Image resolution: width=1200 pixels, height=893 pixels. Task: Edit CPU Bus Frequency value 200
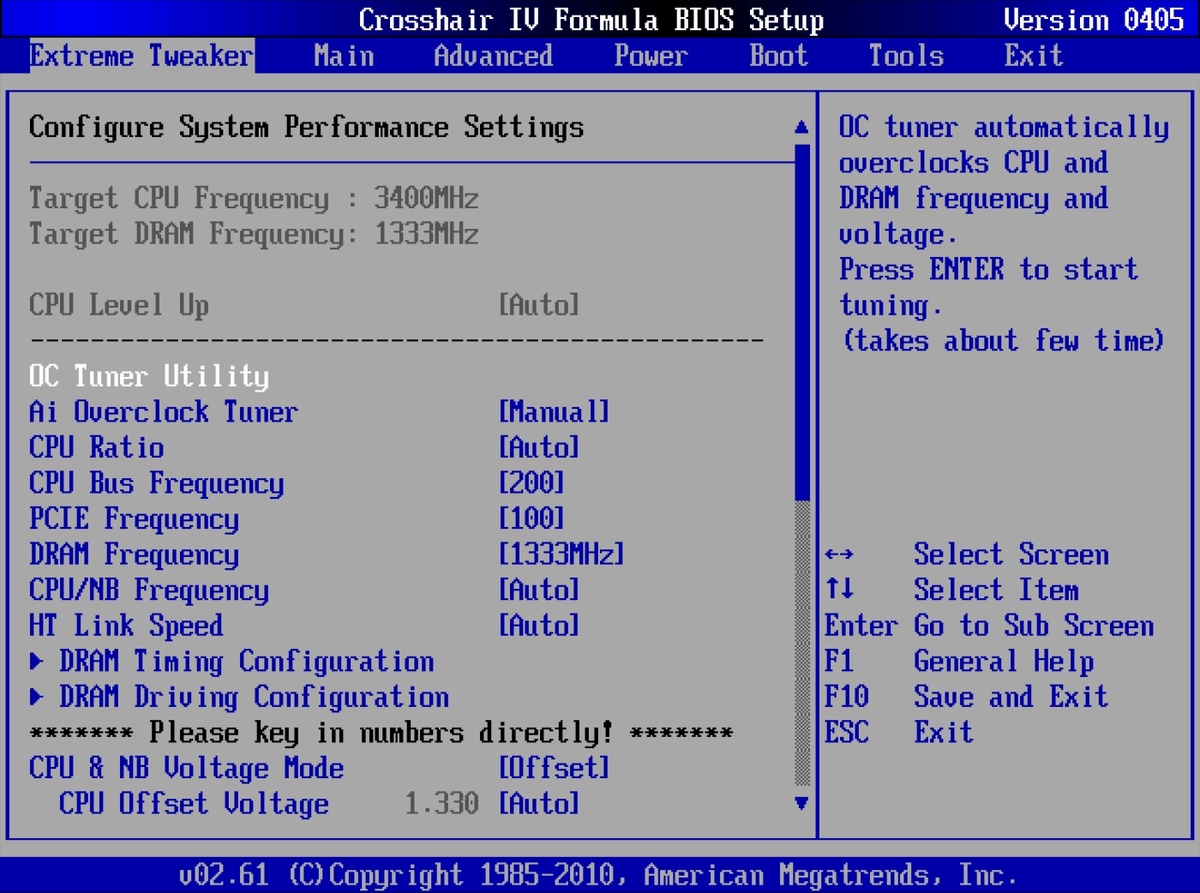click(x=531, y=484)
